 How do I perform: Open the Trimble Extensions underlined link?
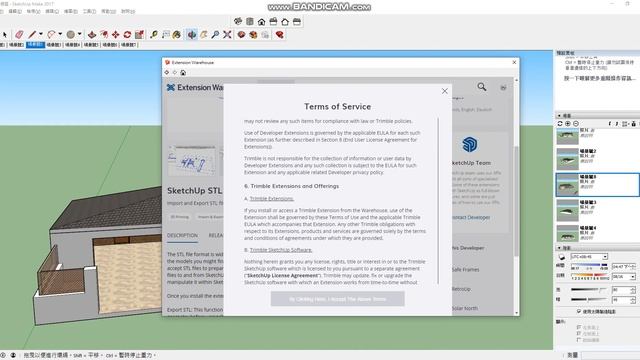click(x=271, y=199)
